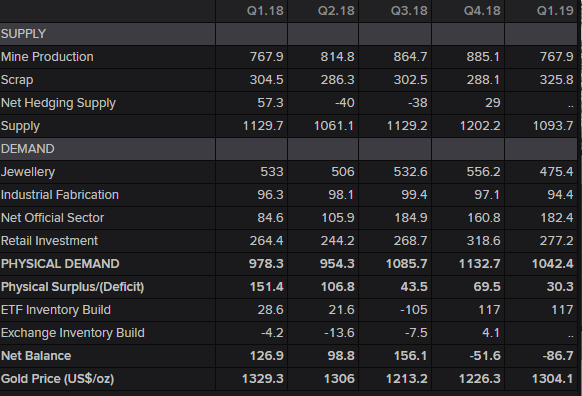The image size is (582, 396).
Task: Select the Q4.18 column header
Action: tap(482, 11)
